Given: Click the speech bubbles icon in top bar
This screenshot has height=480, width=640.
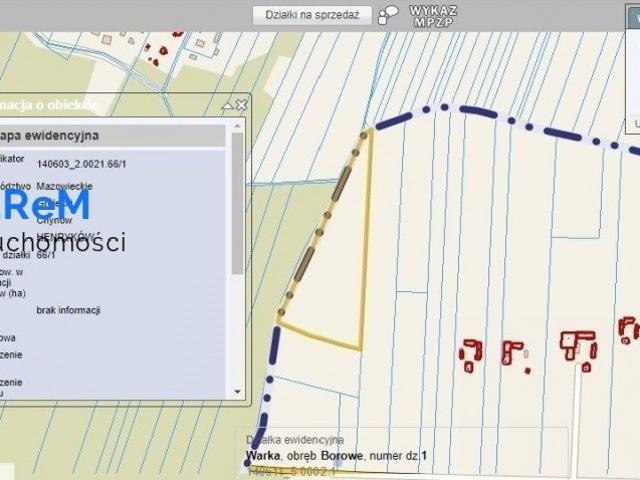Looking at the screenshot, I should tap(389, 15).
